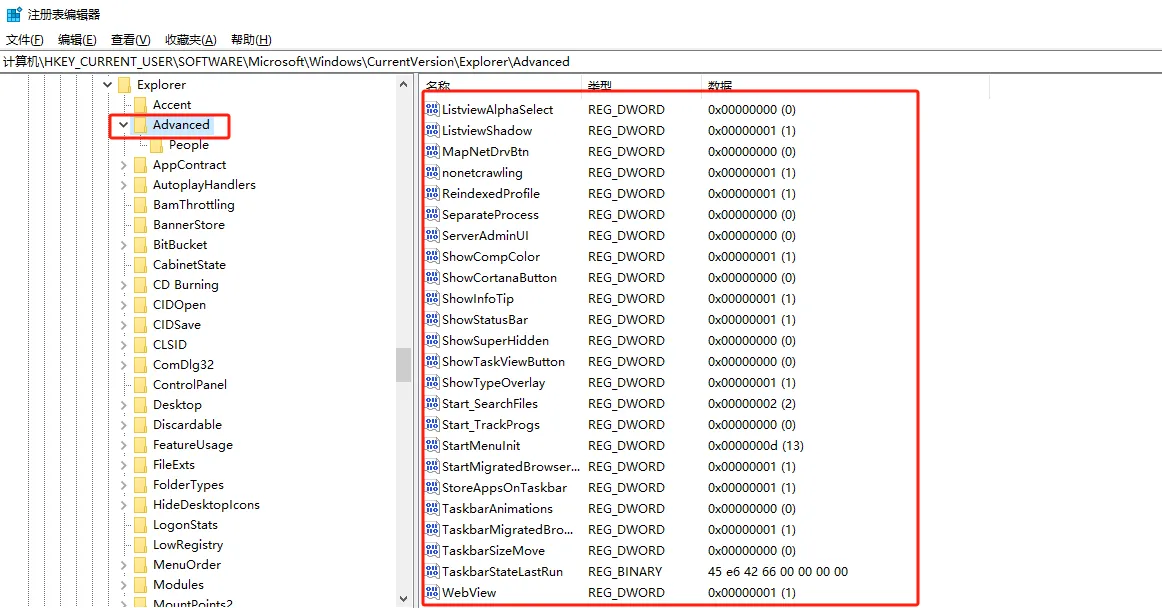Select the Start_TrackProgs value icon
This screenshot has width=1162, height=608.
point(433,425)
